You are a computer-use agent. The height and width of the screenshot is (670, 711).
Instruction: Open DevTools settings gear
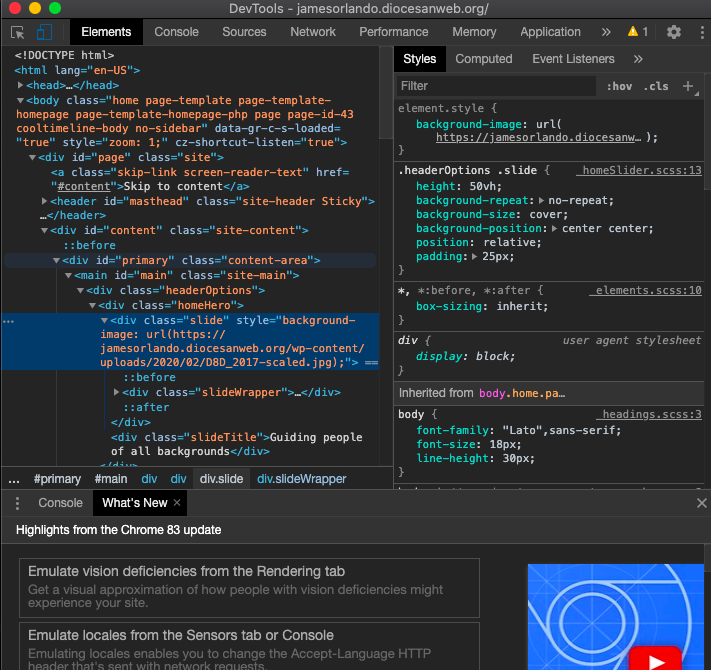[x=673, y=32]
